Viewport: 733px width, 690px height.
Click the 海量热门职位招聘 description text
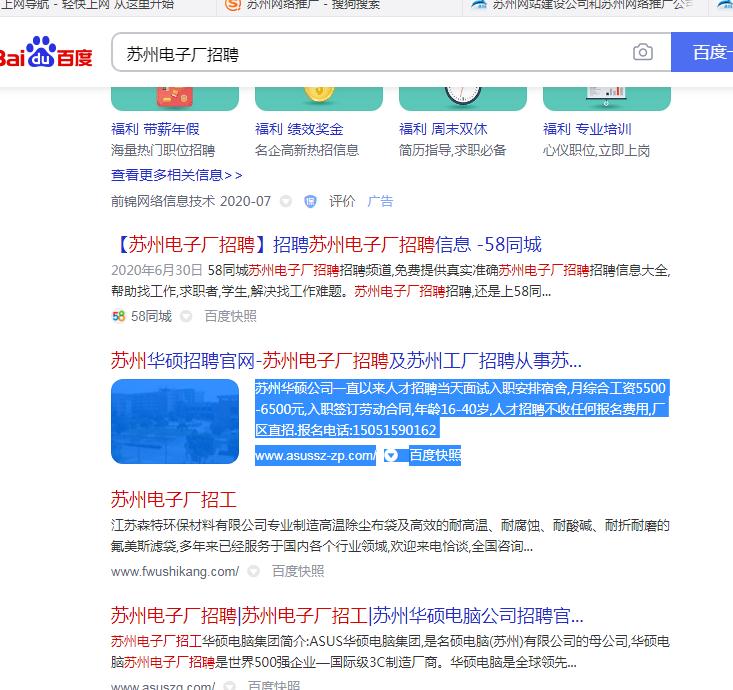(163, 151)
